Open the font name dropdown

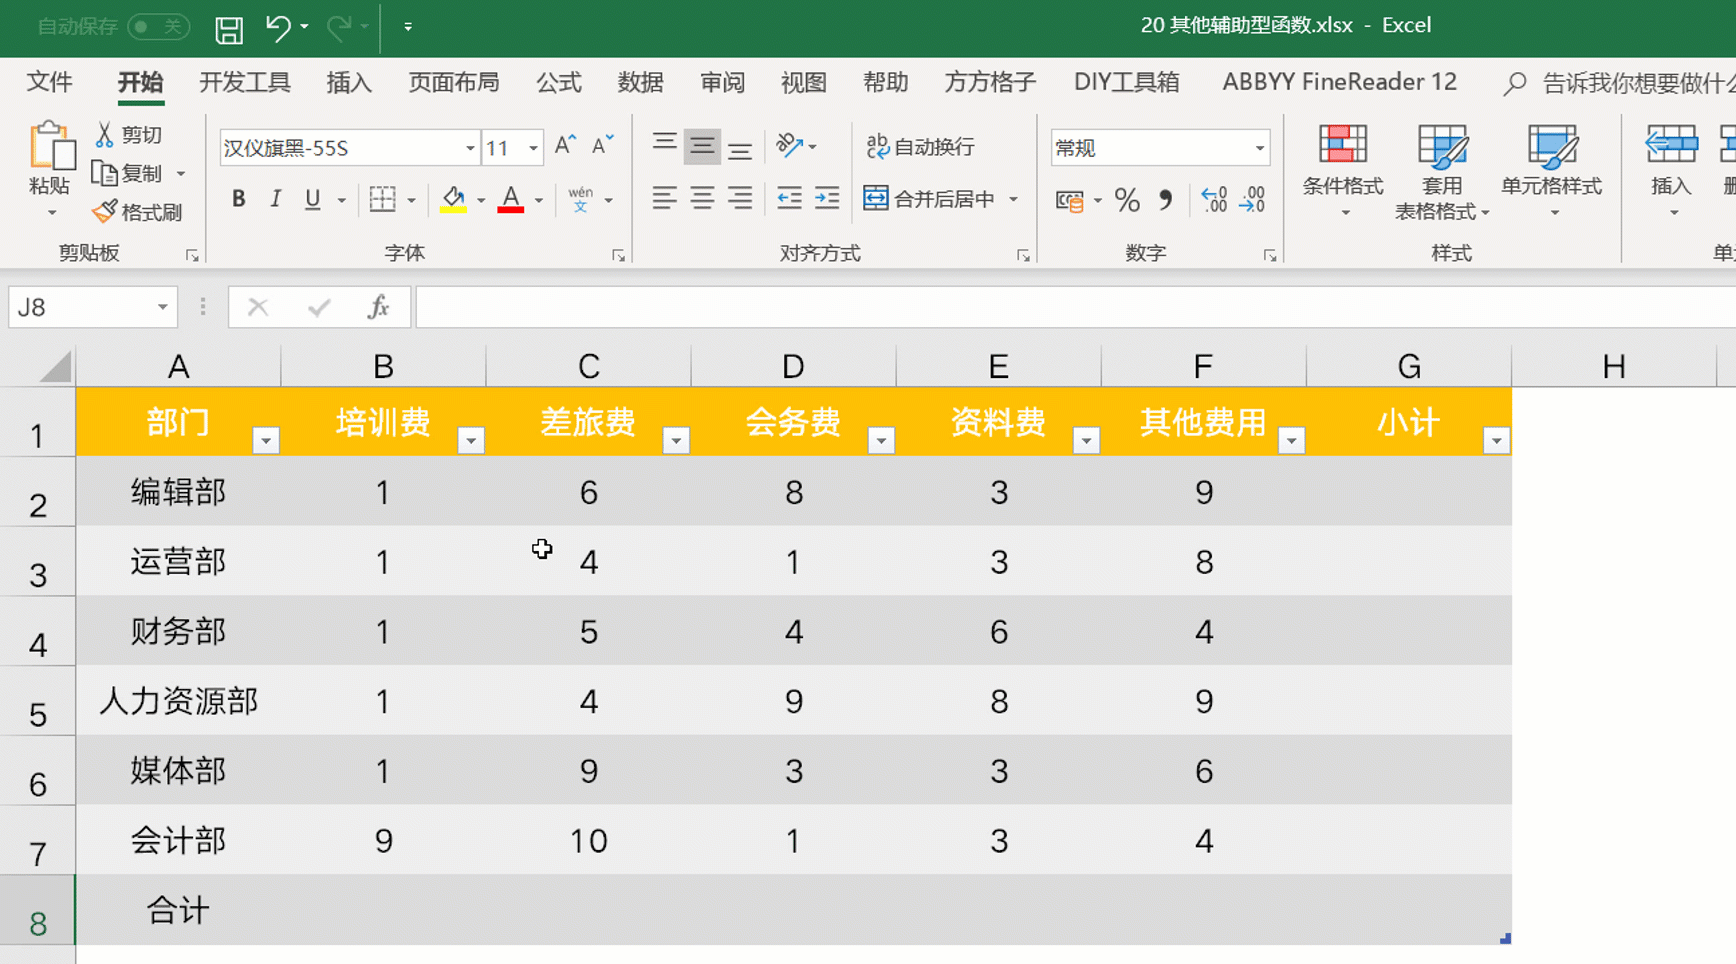(469, 148)
